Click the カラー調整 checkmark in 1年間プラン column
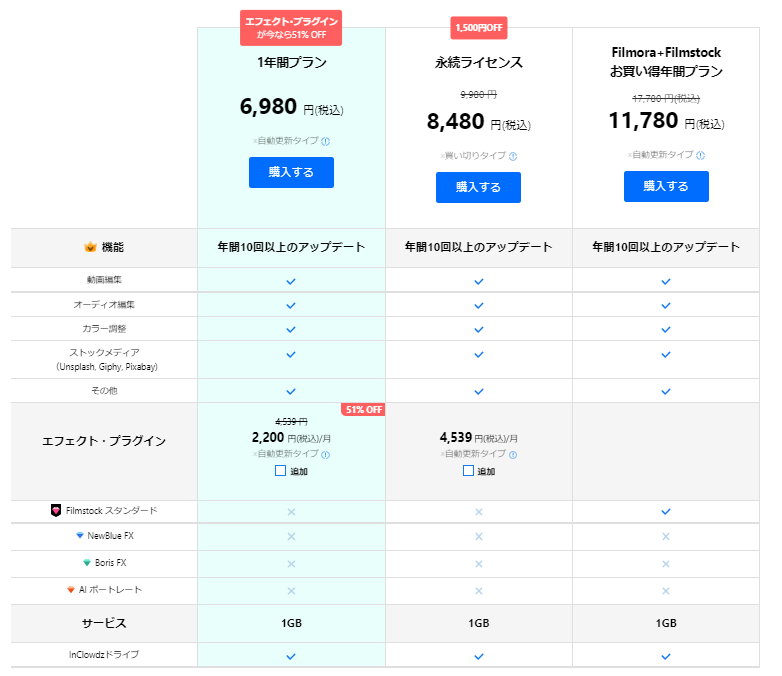 [291, 330]
